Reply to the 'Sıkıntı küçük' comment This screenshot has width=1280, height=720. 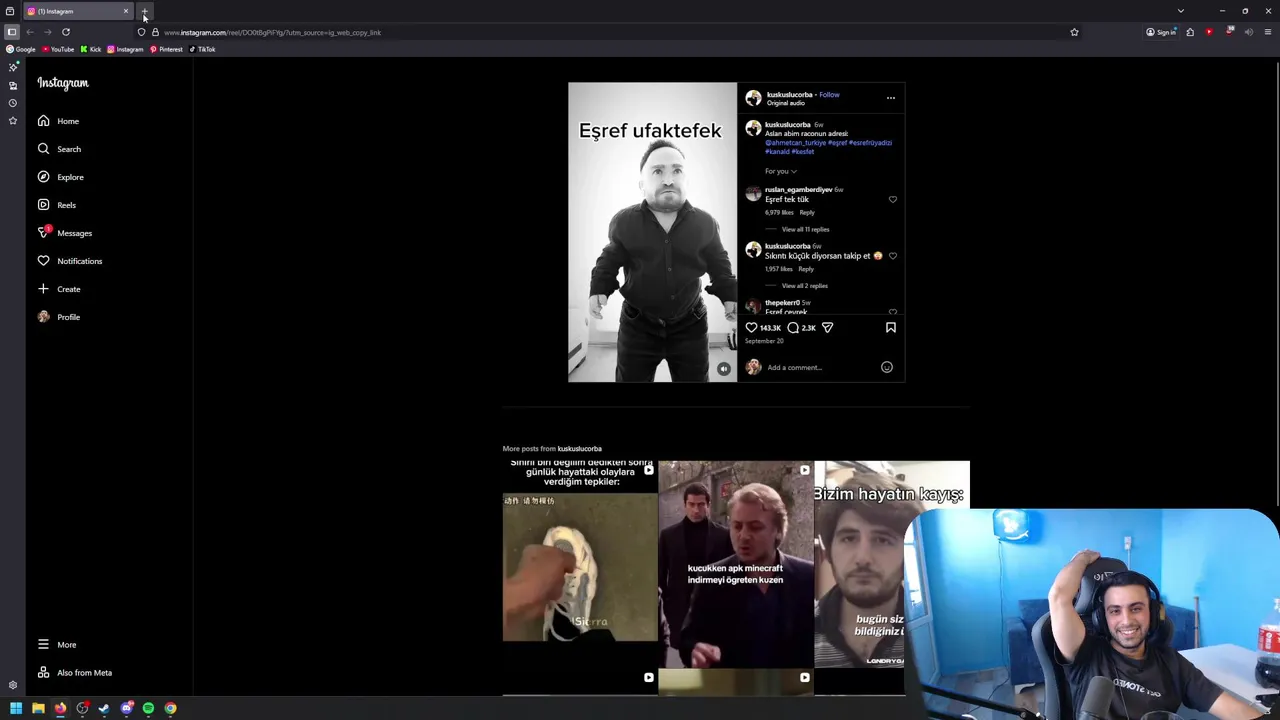point(806,269)
